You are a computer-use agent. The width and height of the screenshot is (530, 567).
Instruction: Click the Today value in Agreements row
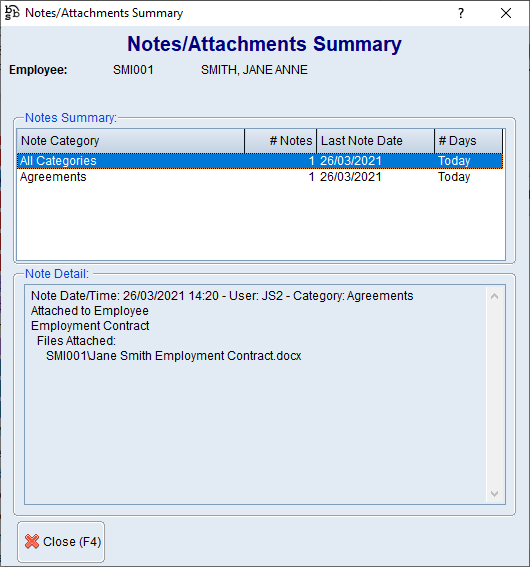click(x=454, y=177)
